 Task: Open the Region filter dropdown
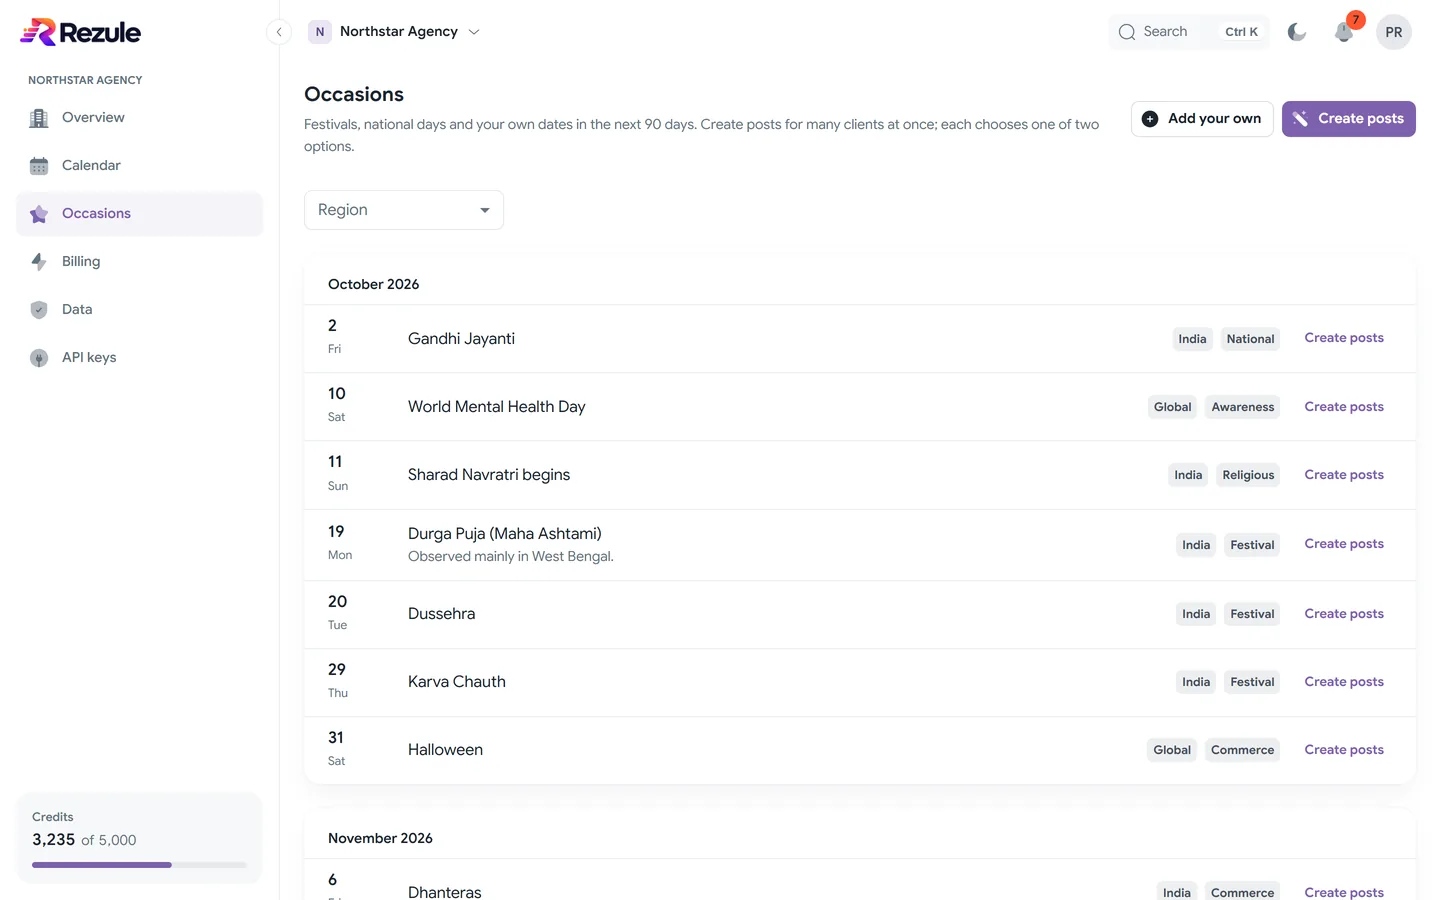coord(404,210)
